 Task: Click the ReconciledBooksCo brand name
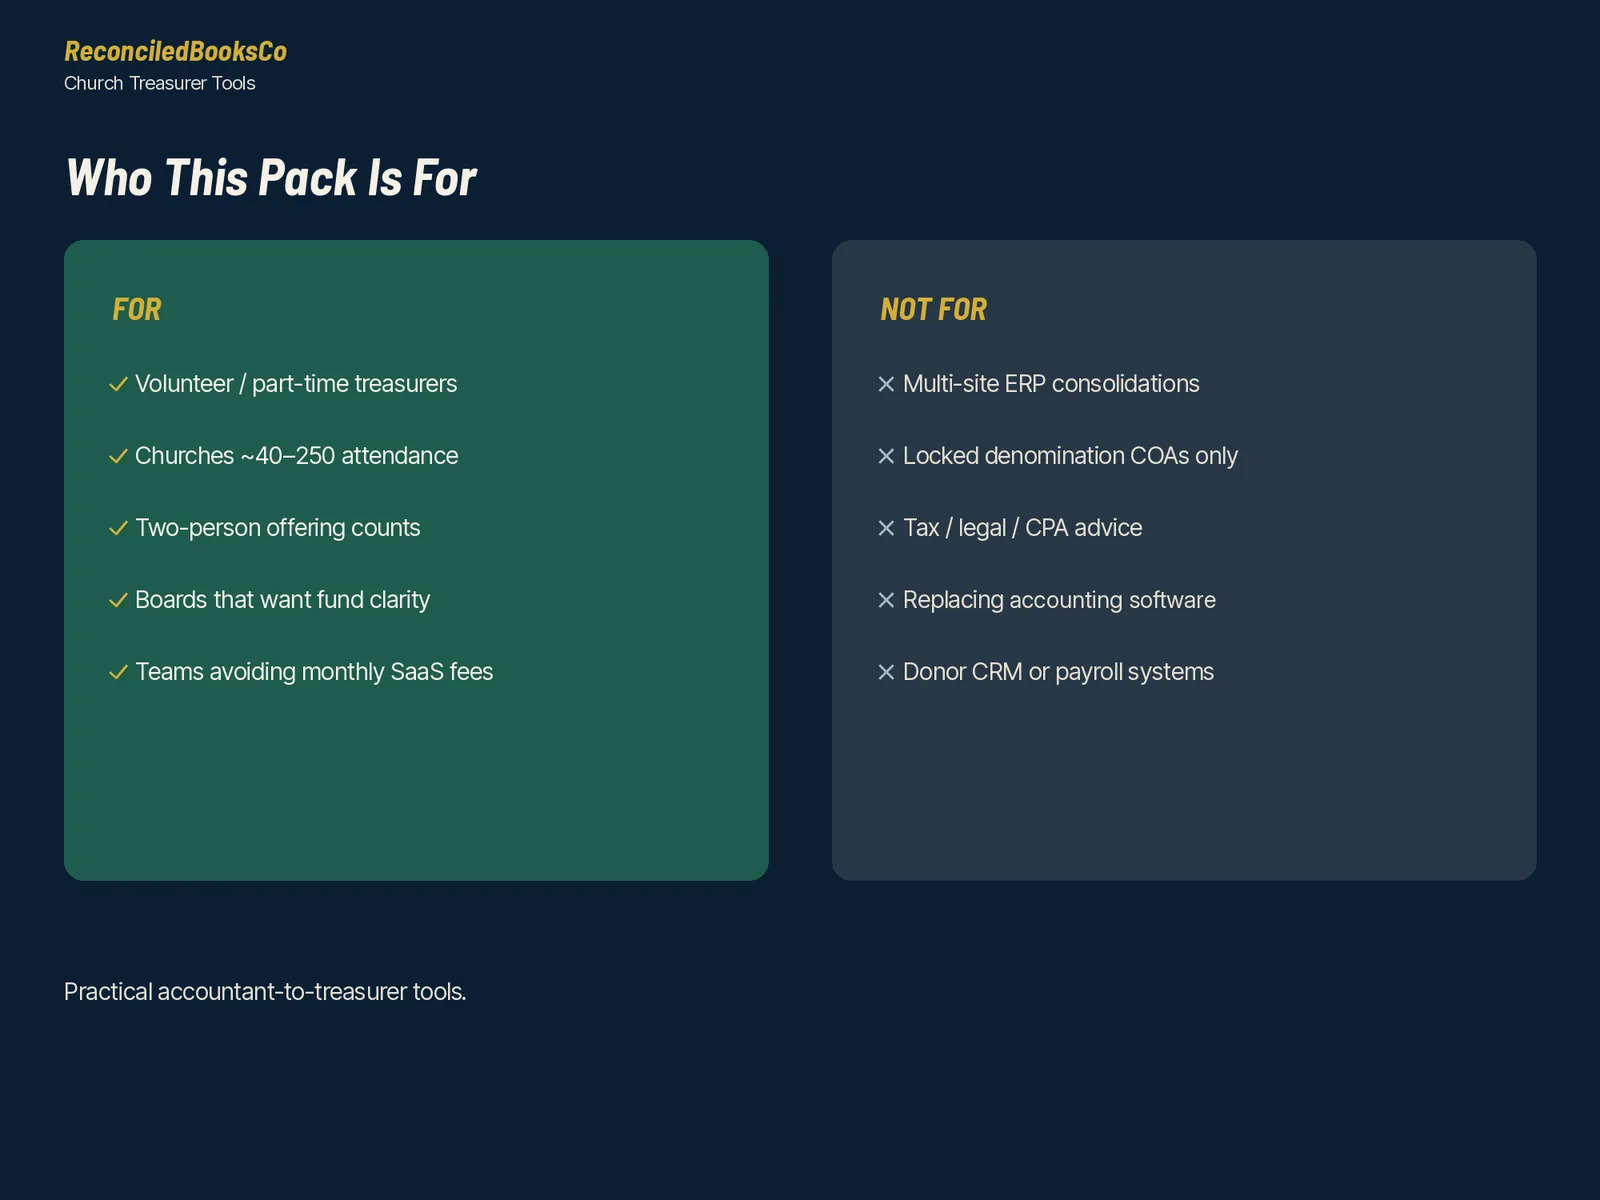tap(175, 51)
